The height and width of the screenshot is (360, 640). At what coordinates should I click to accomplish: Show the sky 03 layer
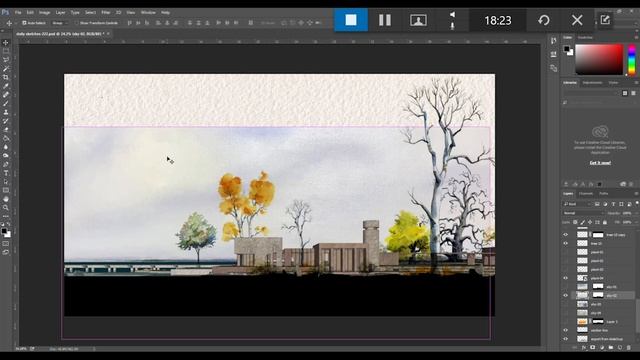click(566, 304)
